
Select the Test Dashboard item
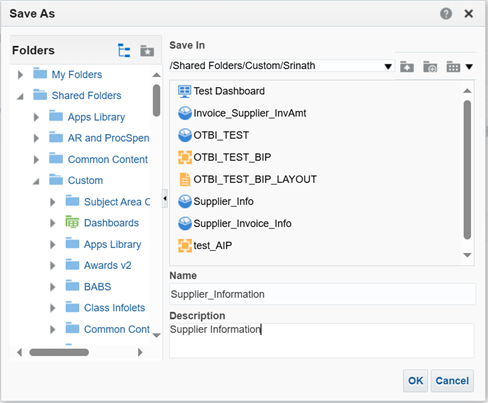(x=221, y=91)
